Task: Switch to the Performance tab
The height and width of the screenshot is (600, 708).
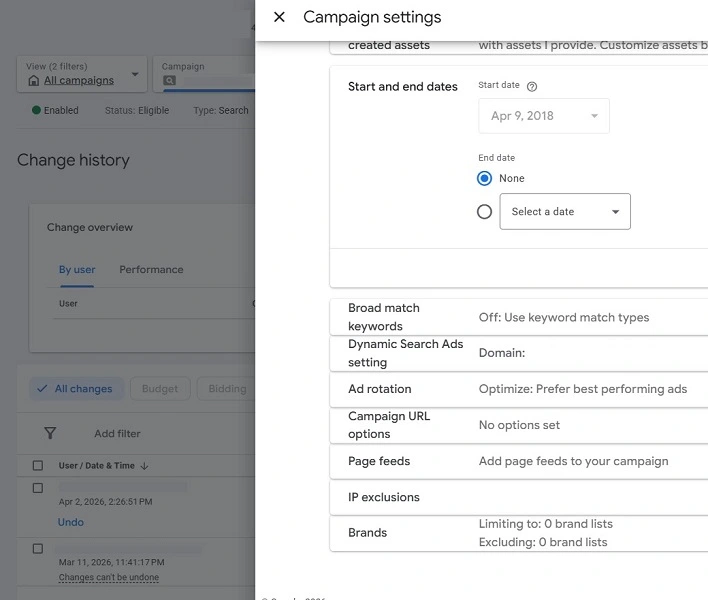Action: (x=151, y=270)
